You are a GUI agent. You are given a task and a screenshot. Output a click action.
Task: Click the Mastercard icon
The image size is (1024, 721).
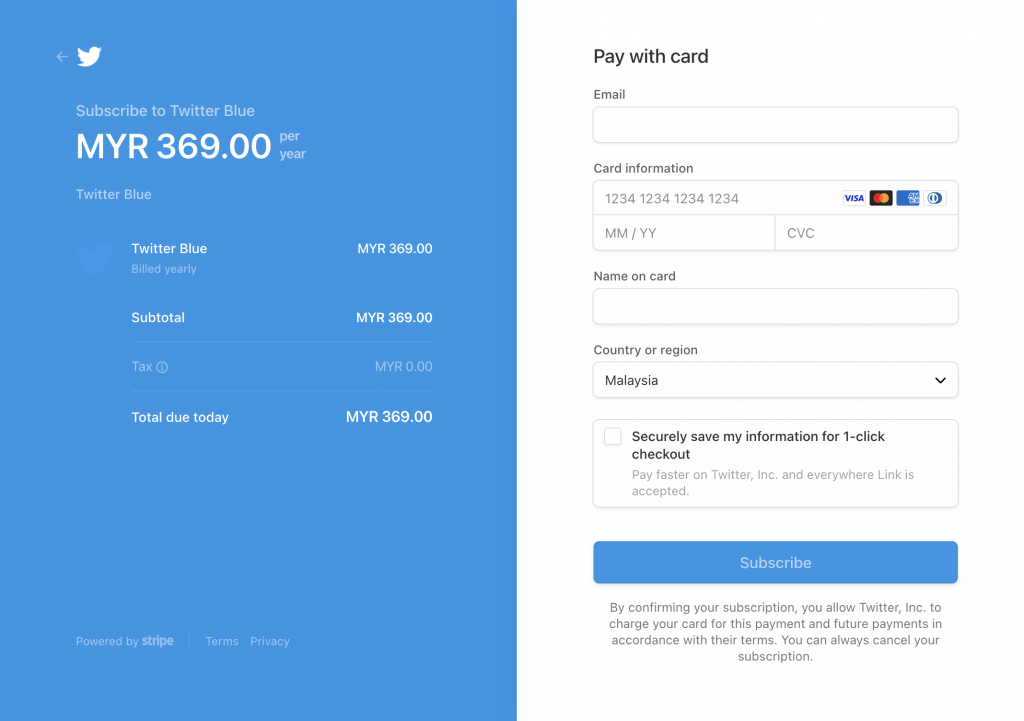(x=881, y=197)
